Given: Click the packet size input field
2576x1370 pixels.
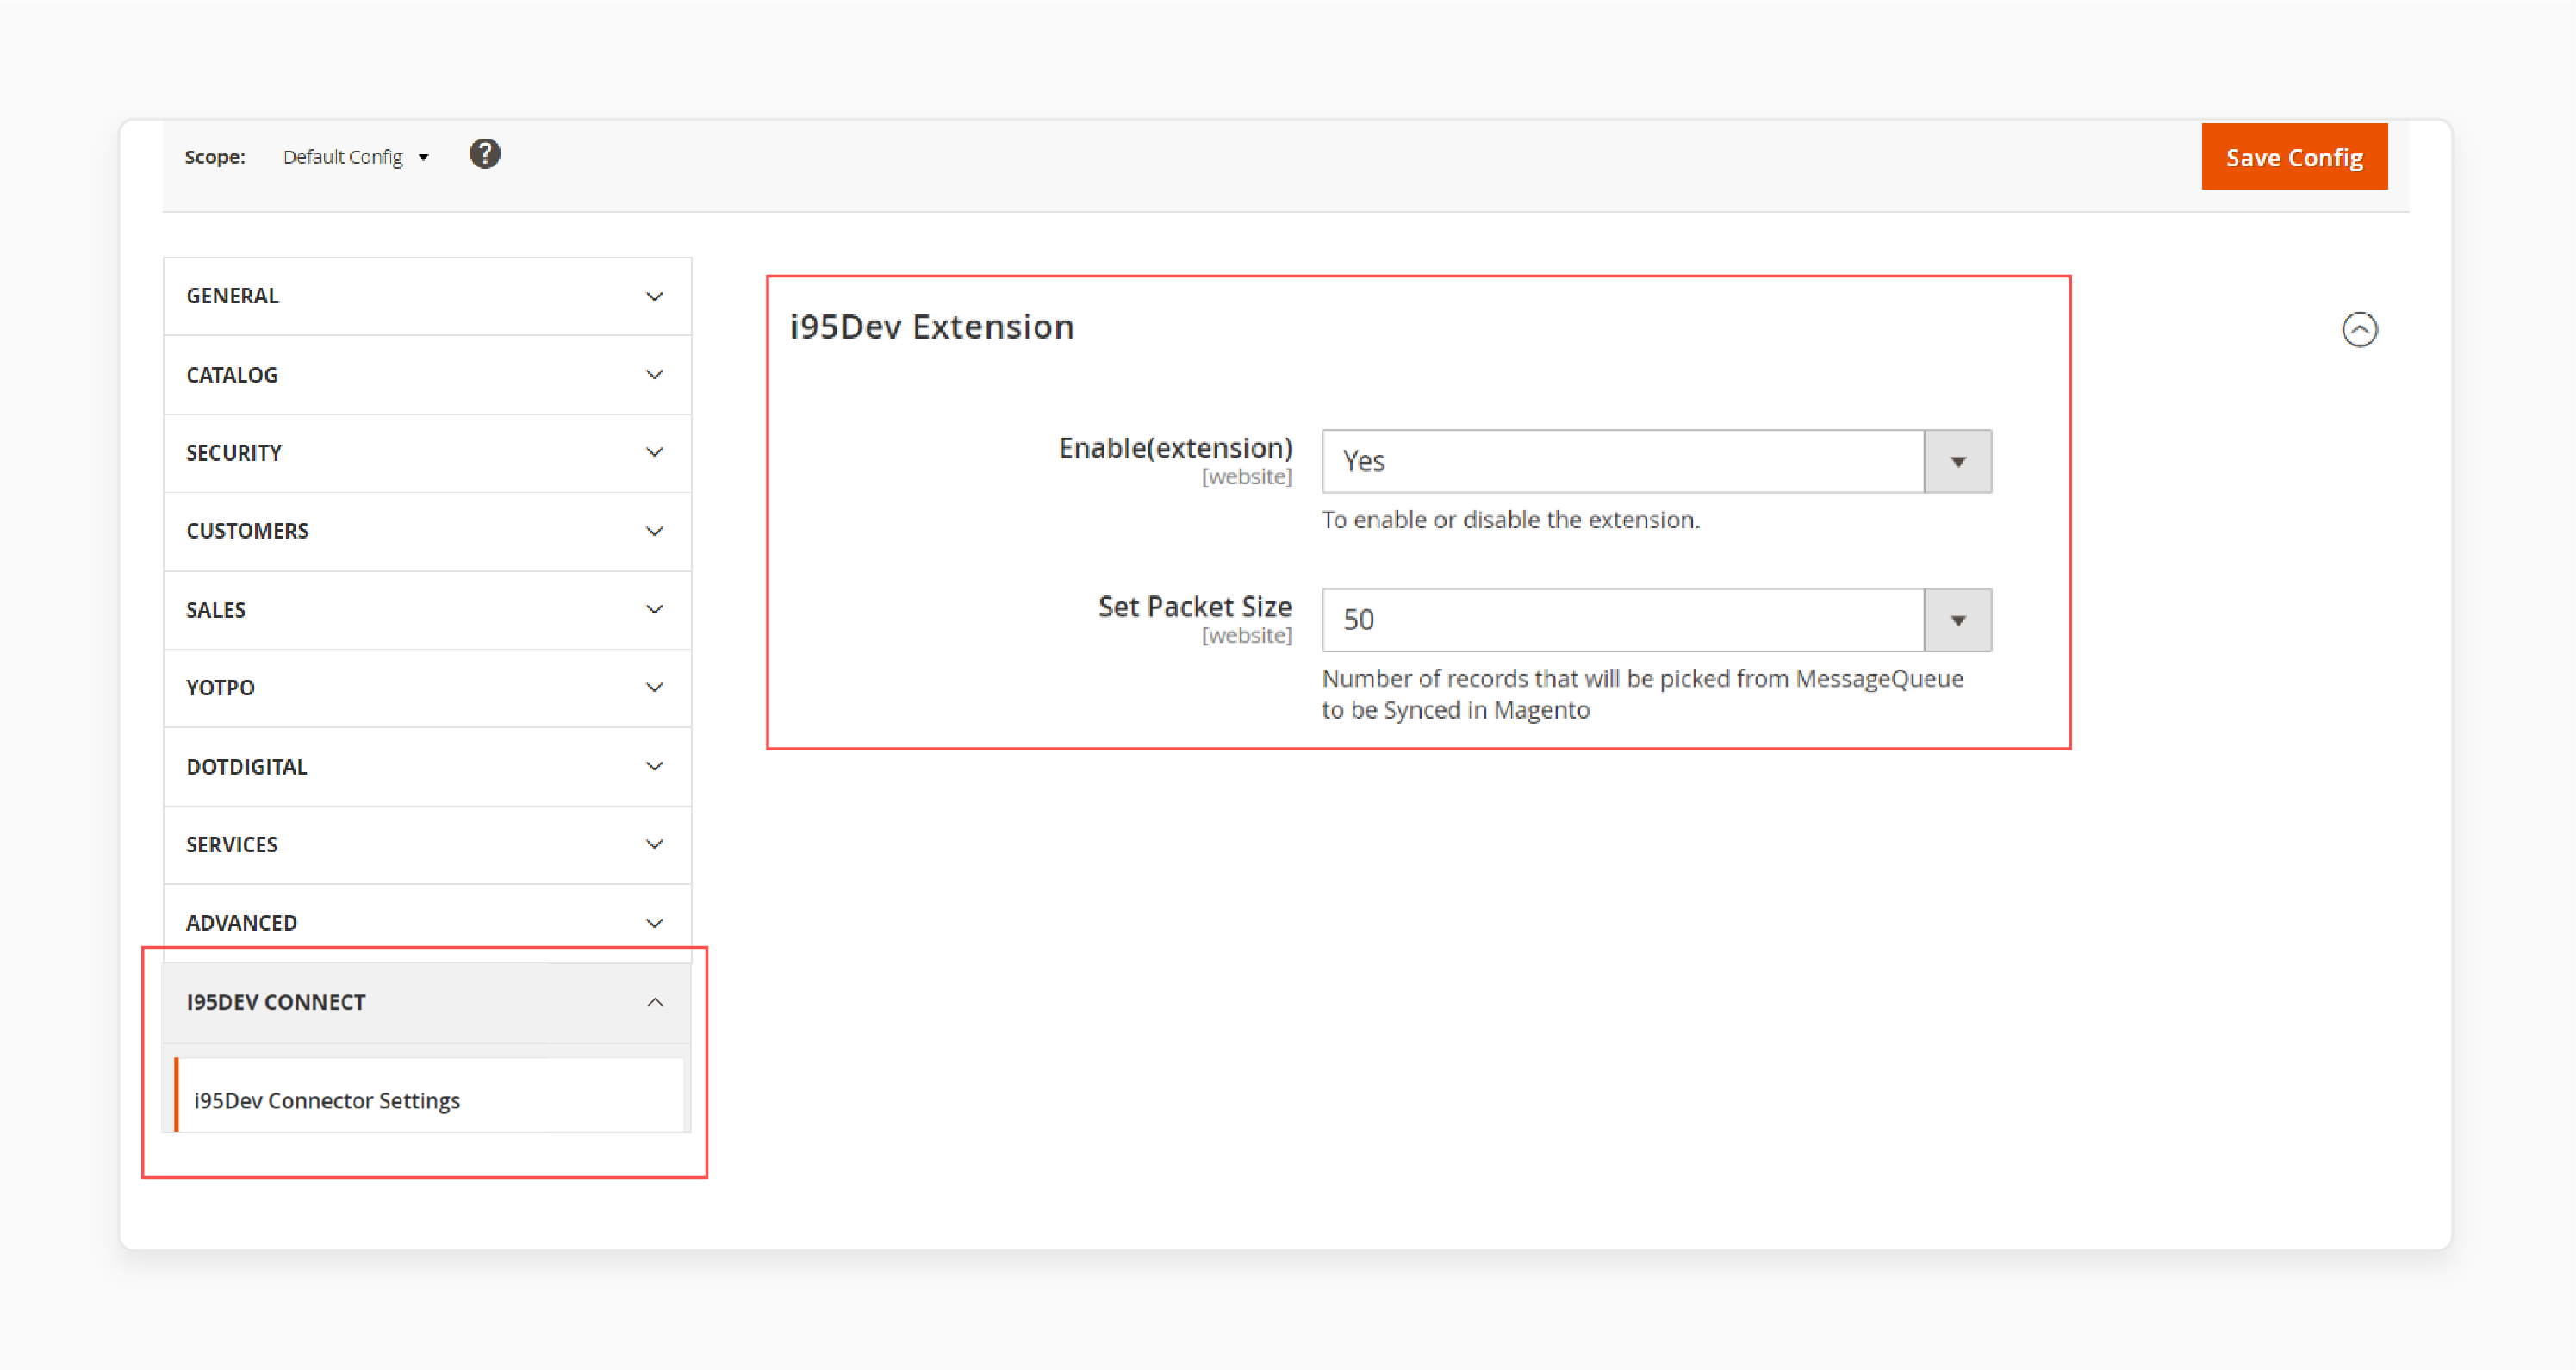Looking at the screenshot, I should (x=1626, y=619).
